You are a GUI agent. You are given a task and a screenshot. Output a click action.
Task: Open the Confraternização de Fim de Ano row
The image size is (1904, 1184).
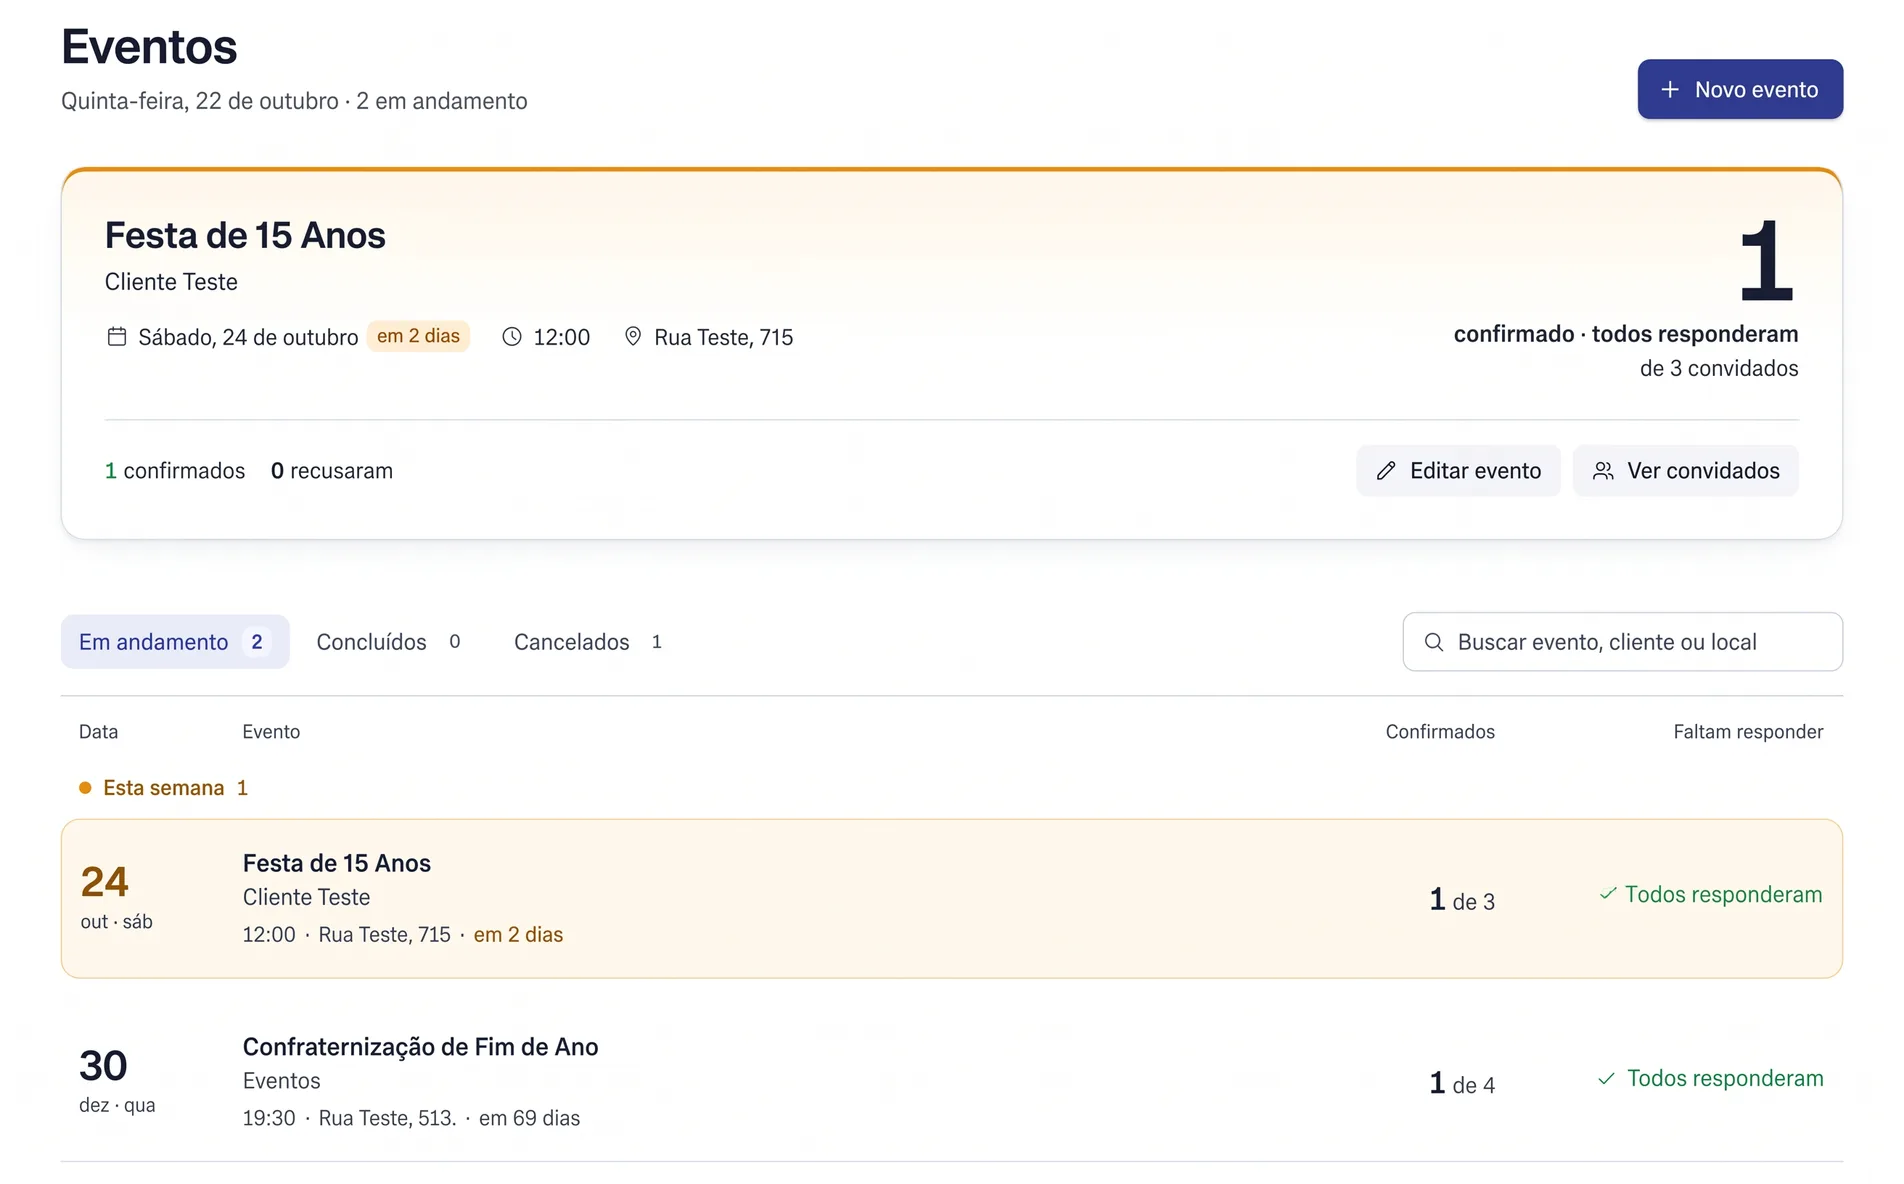click(x=951, y=1082)
